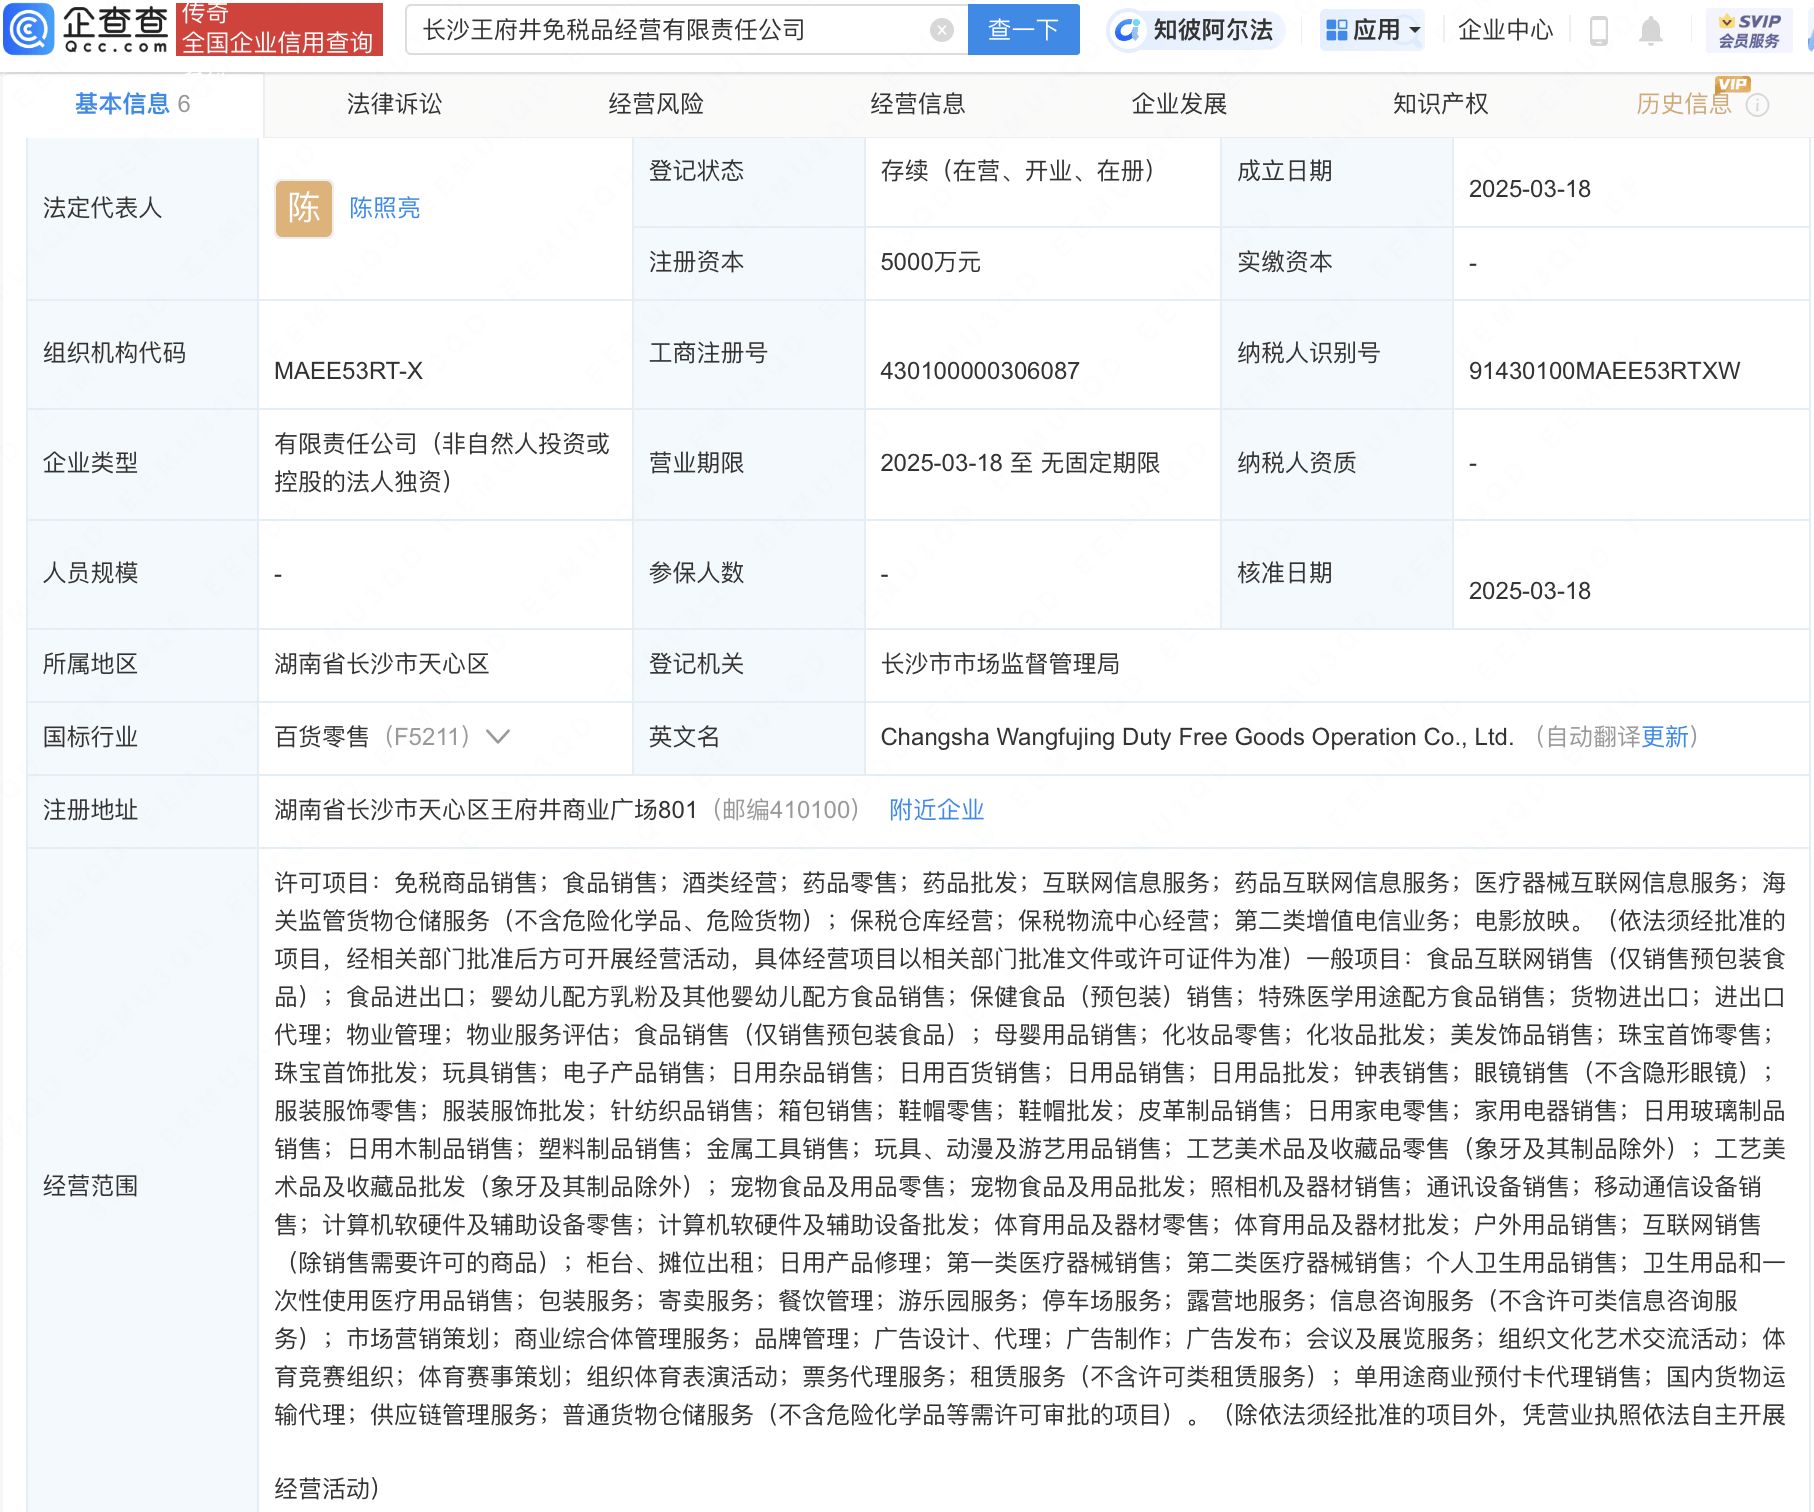Select the establishment date 2025-03-18
The height and width of the screenshot is (1512, 1814).
[x=1529, y=189]
